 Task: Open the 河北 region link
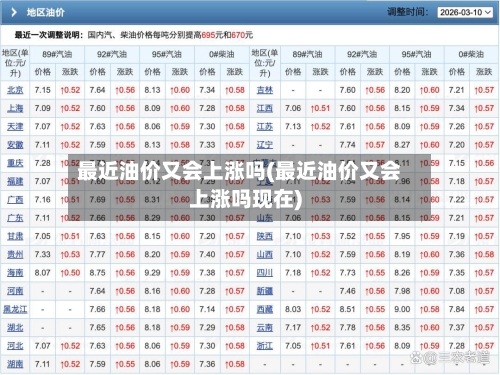(x=15, y=346)
